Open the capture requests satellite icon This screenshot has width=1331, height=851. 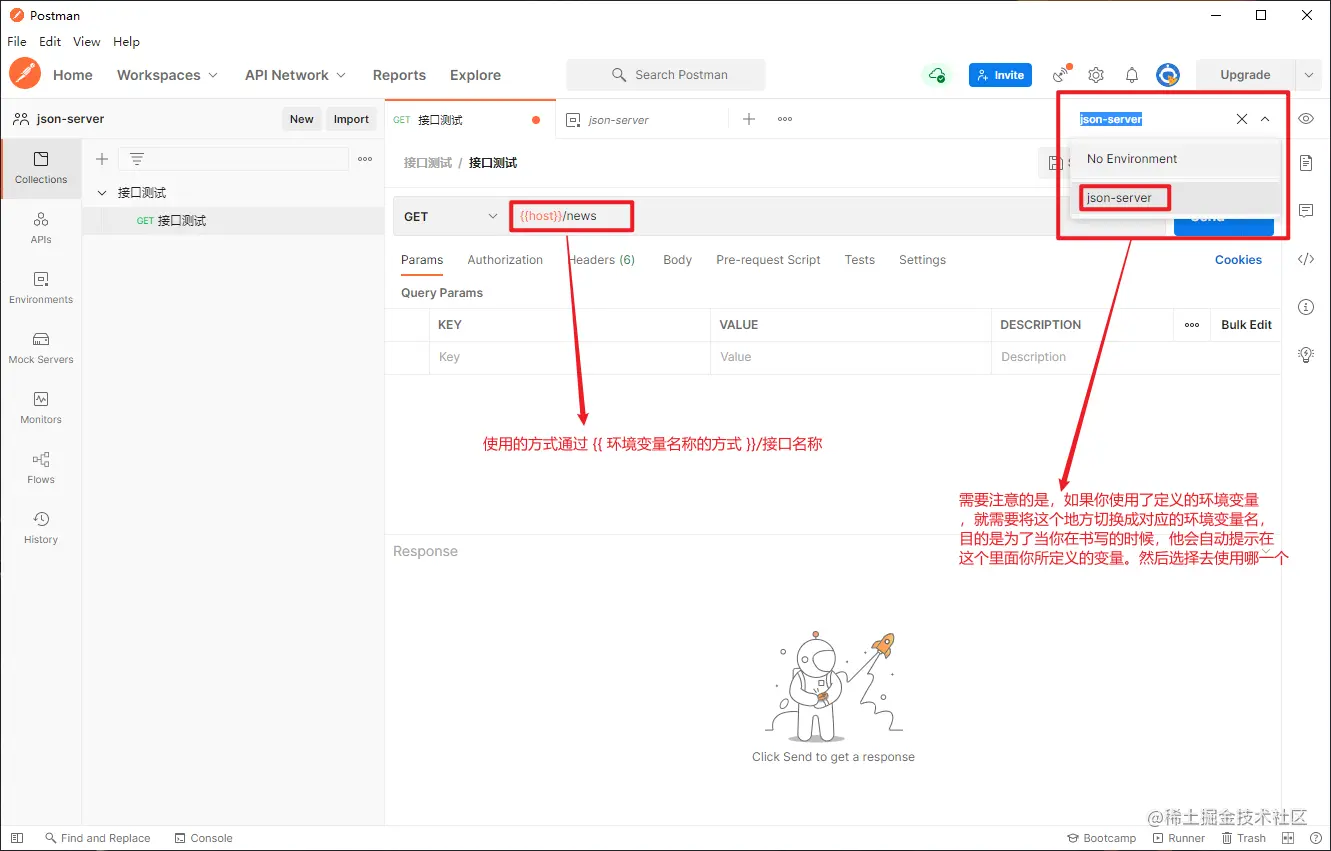click(x=1062, y=74)
